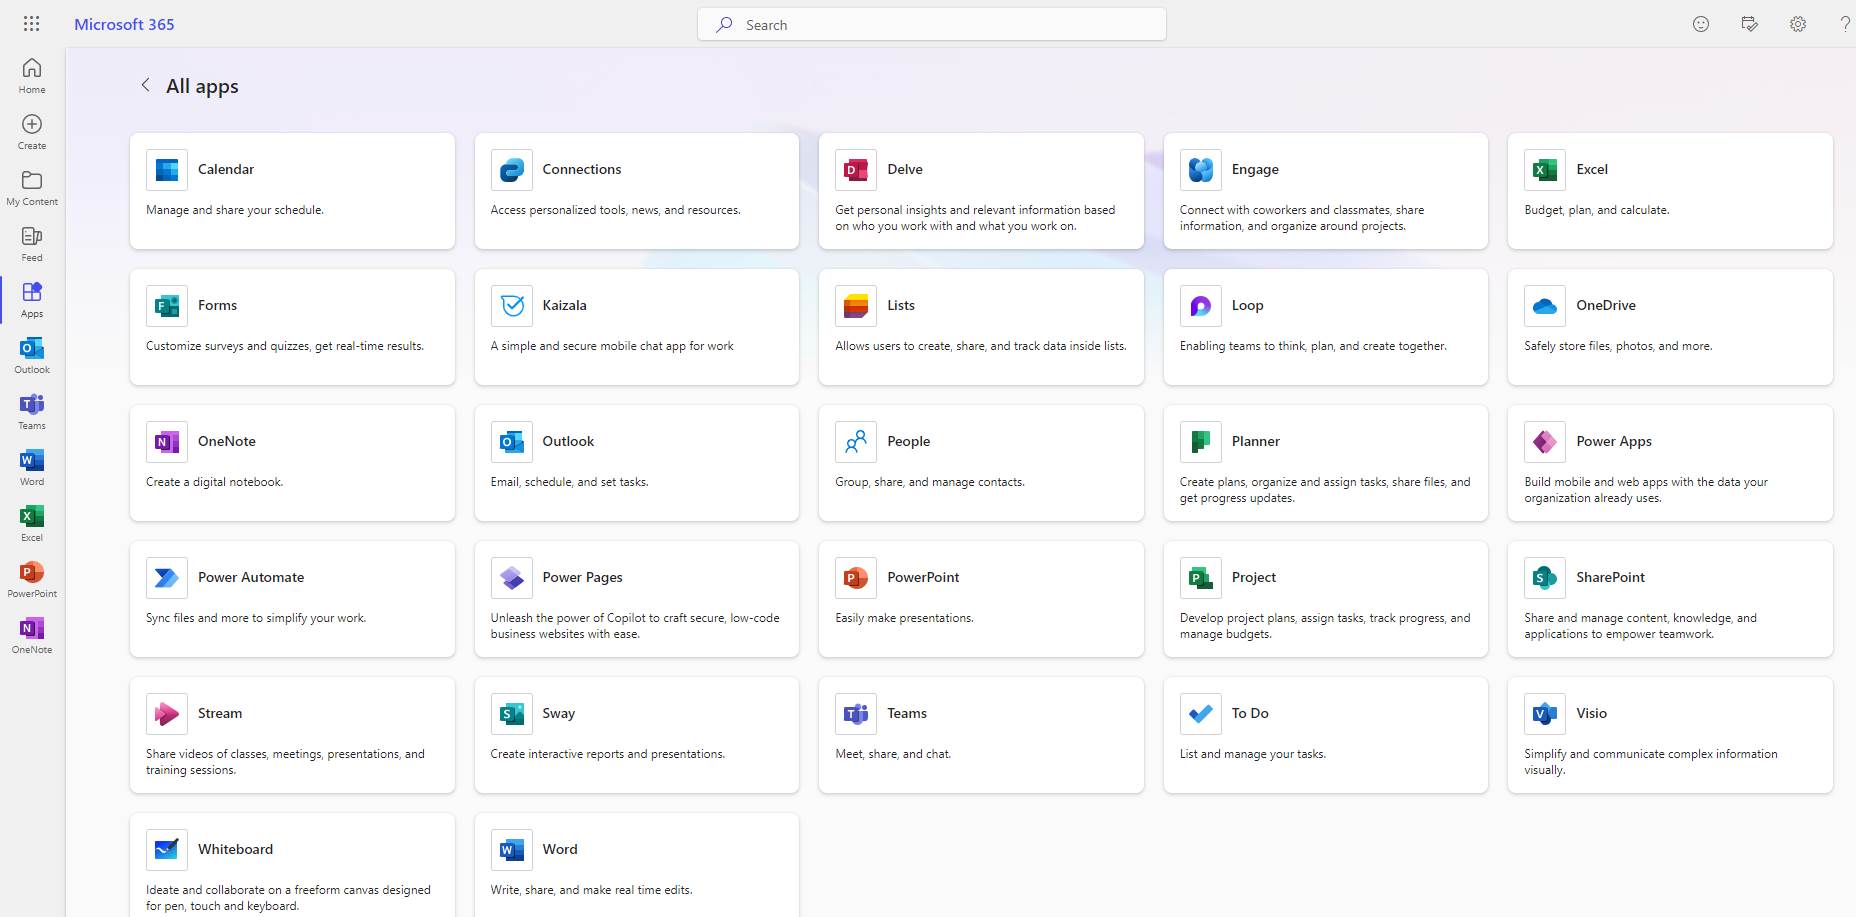Open the SharePoint app card icon

1545,577
